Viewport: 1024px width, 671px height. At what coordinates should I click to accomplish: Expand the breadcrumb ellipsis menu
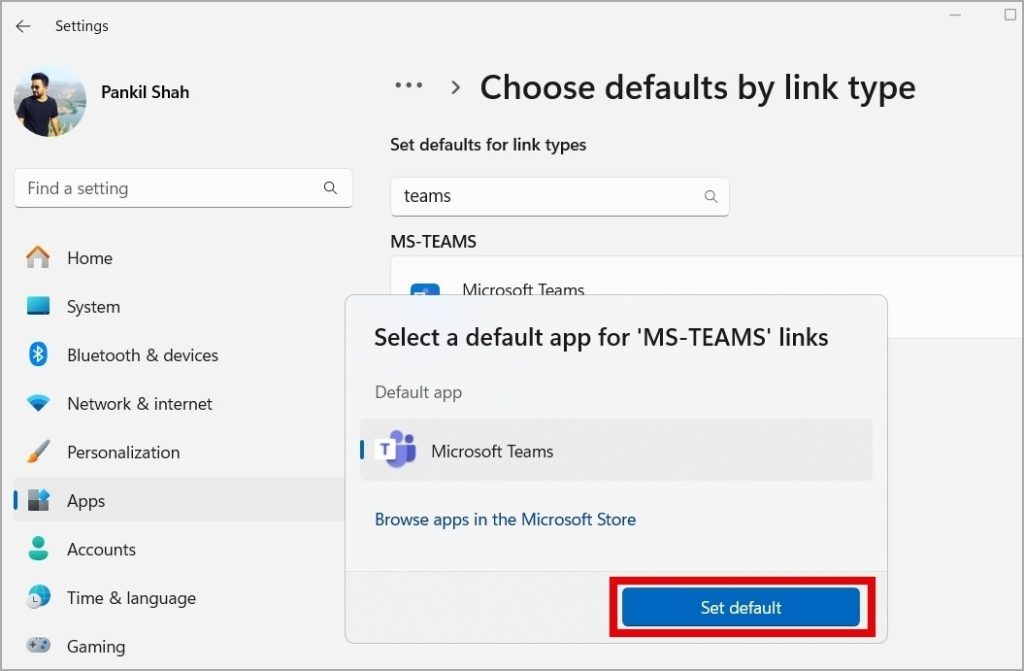pos(409,86)
